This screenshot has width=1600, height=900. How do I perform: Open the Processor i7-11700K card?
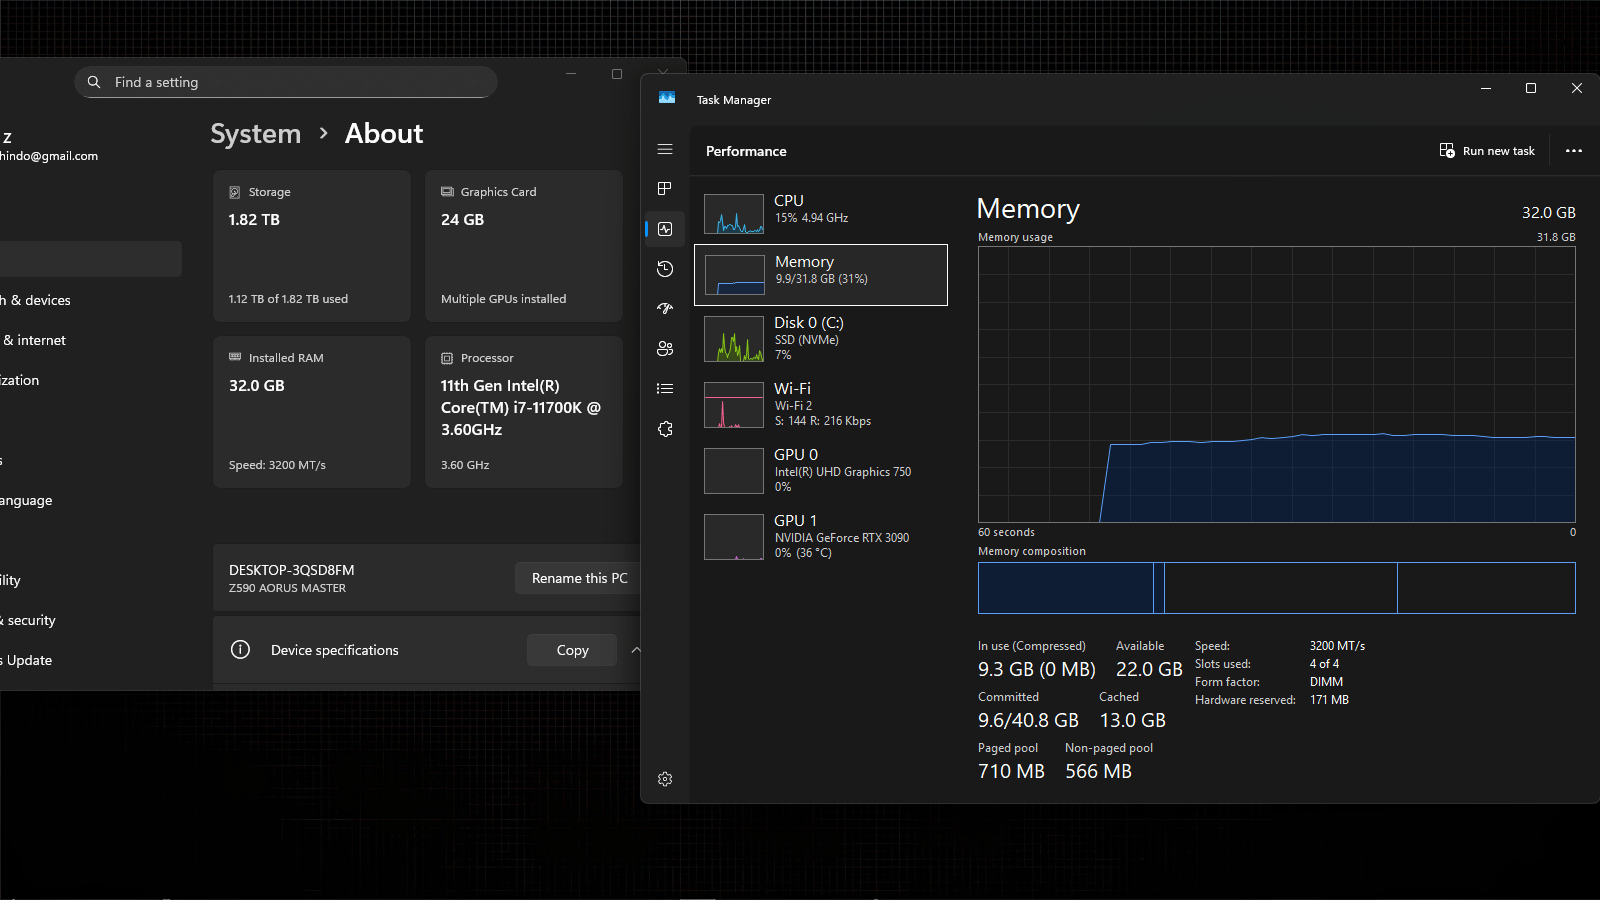click(524, 412)
